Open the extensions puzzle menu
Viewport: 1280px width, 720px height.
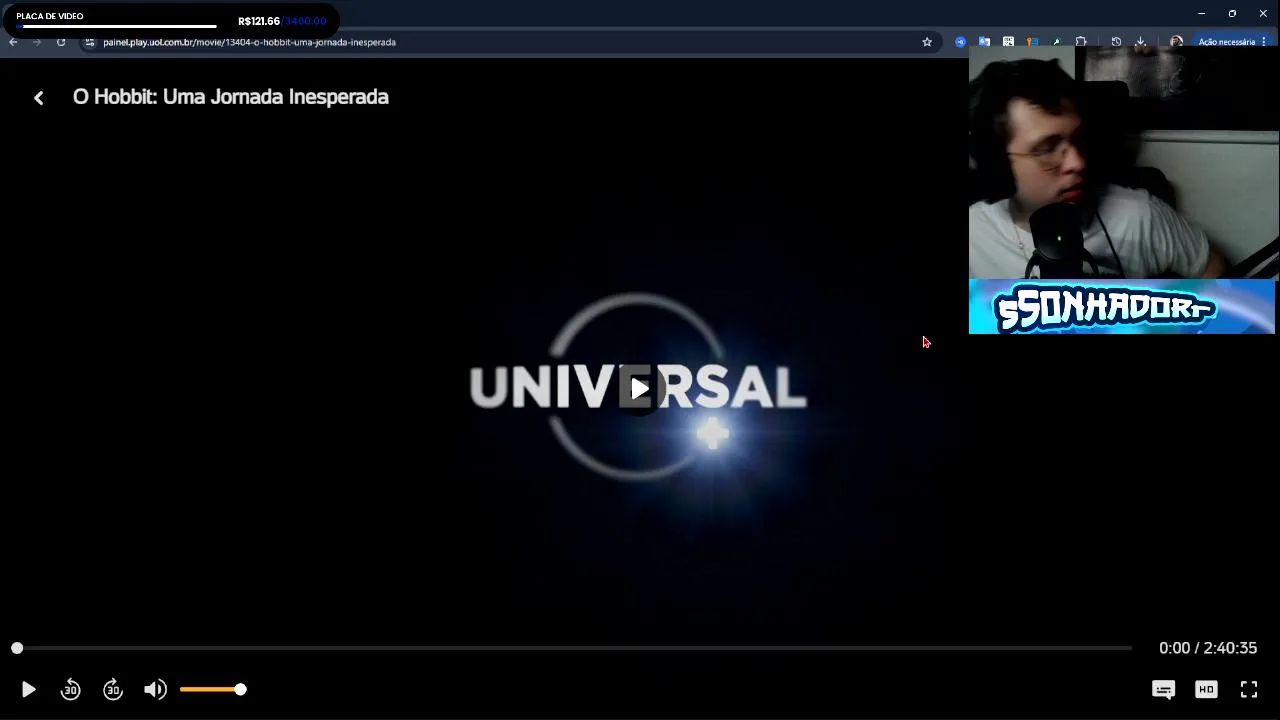click(1081, 42)
